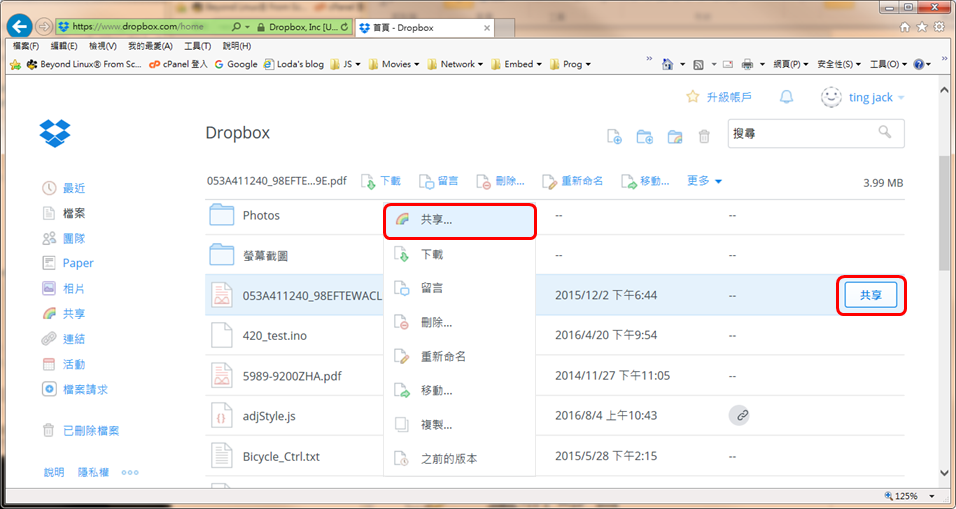Click the upgrade account star icon
Viewport: 956px width, 509px height.
693,97
